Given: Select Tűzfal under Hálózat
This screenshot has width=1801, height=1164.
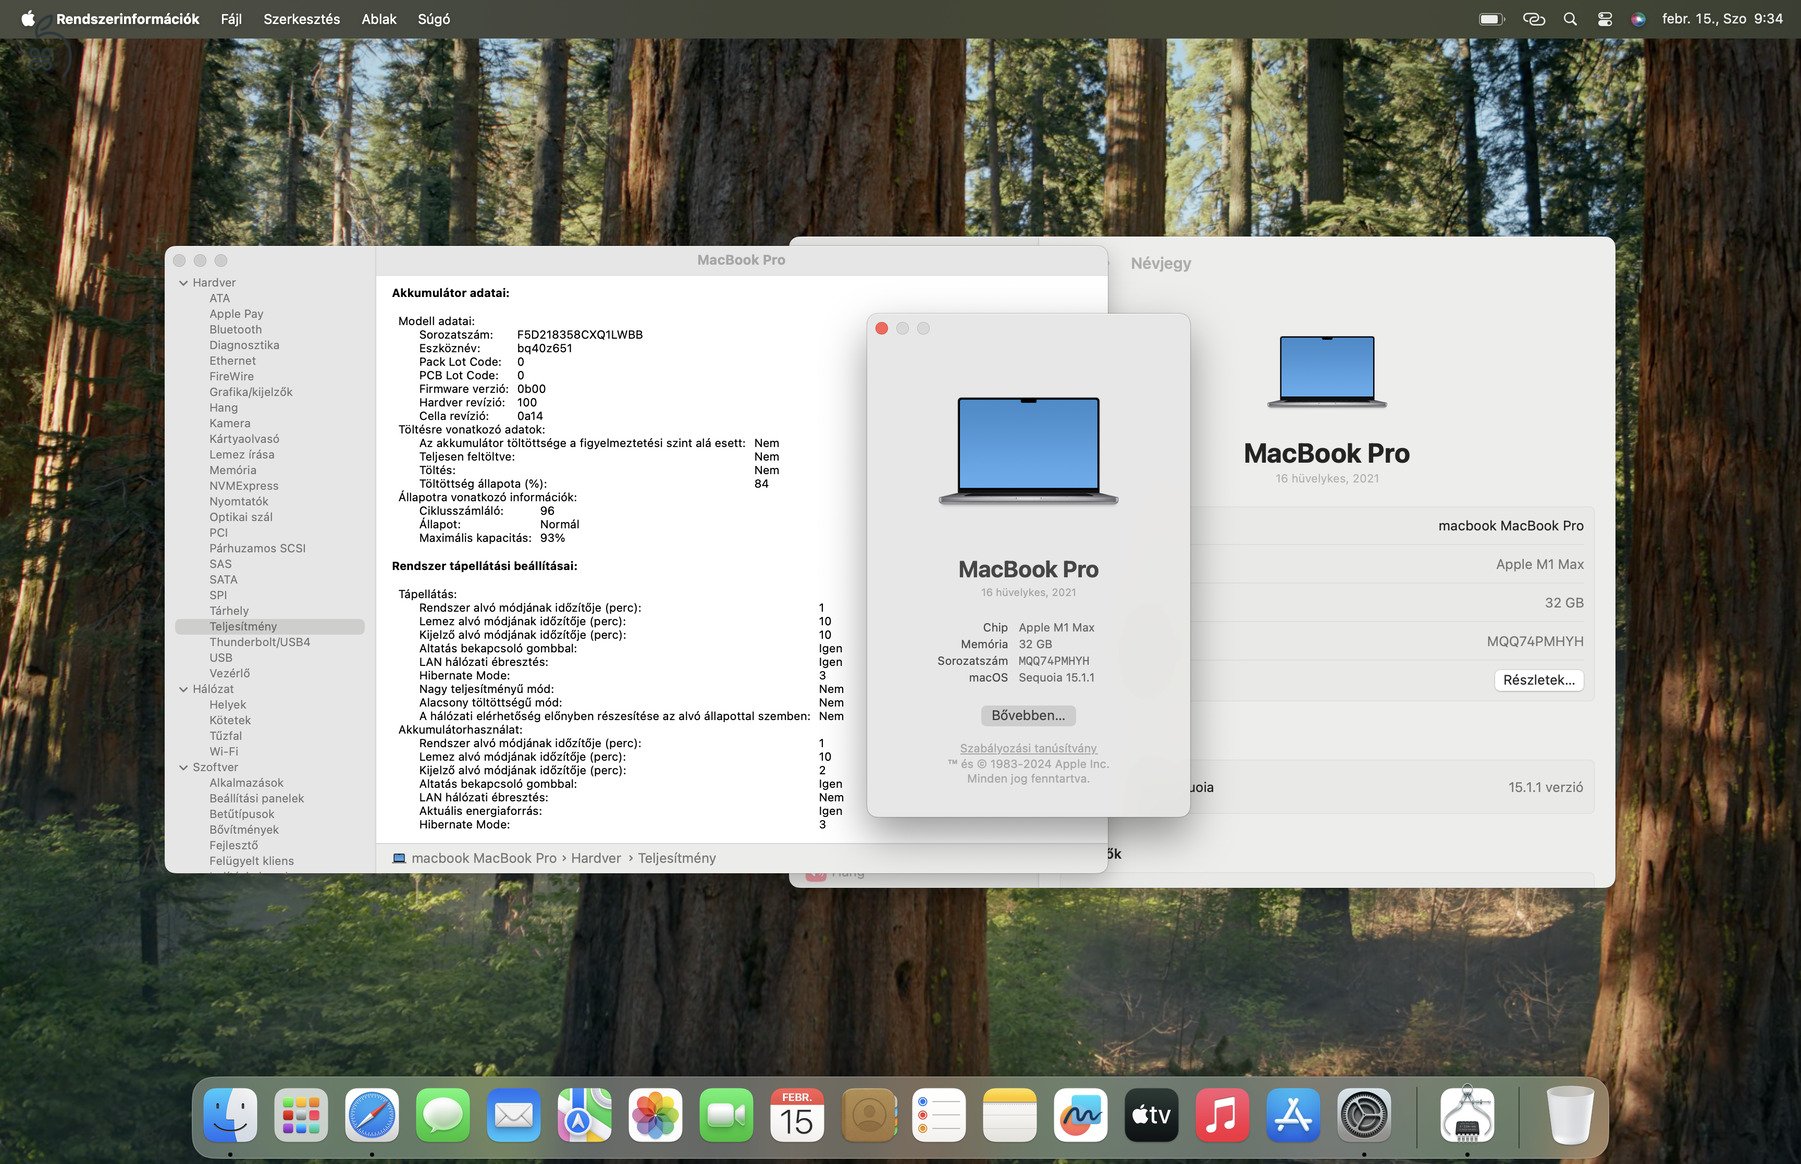Looking at the screenshot, I should [x=226, y=736].
